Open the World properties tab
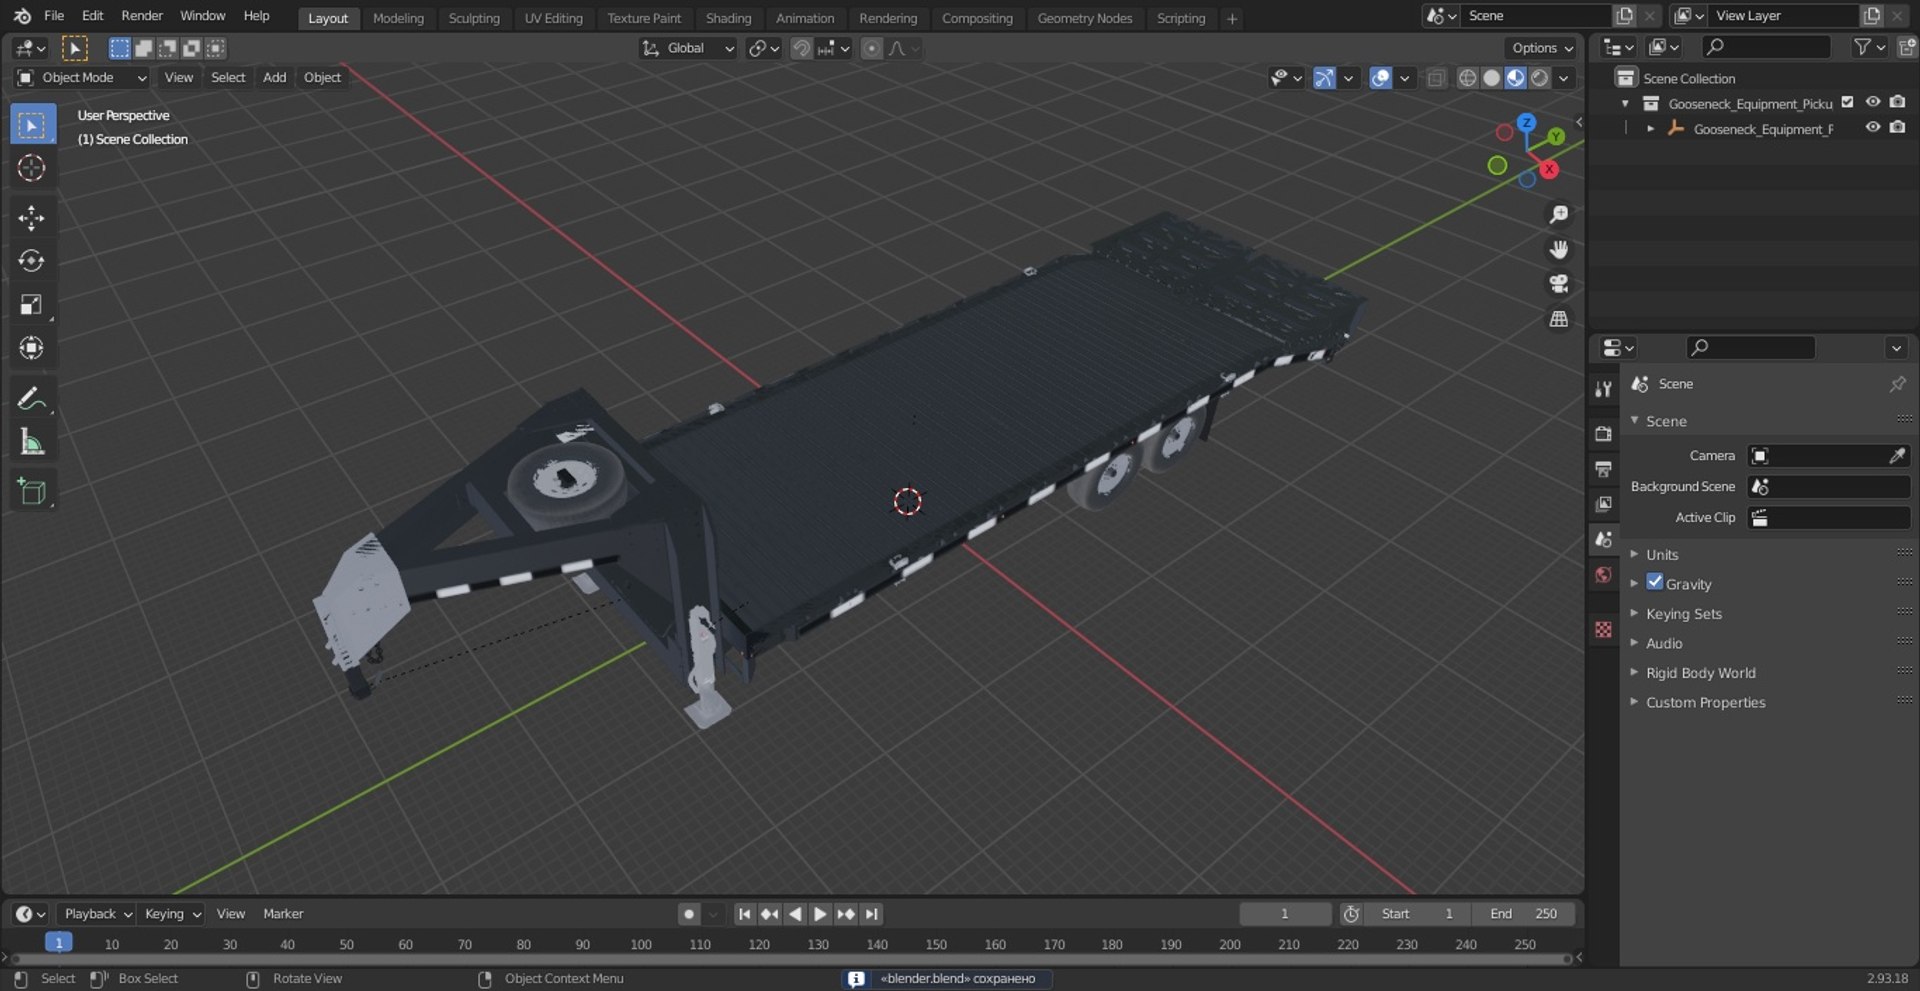The image size is (1920, 991). [1604, 575]
